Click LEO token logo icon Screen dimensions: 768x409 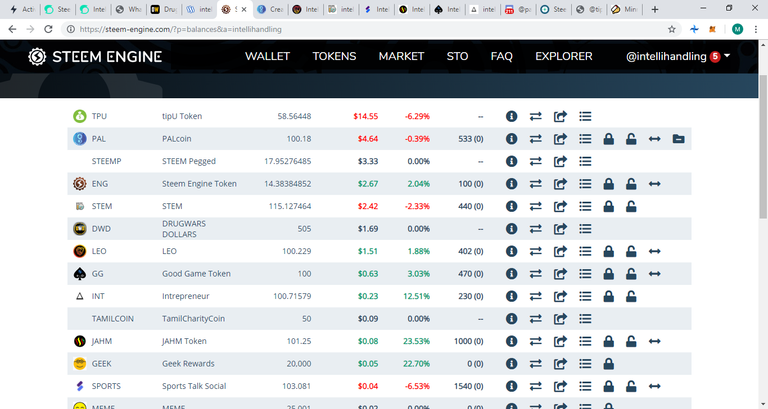[x=79, y=251]
